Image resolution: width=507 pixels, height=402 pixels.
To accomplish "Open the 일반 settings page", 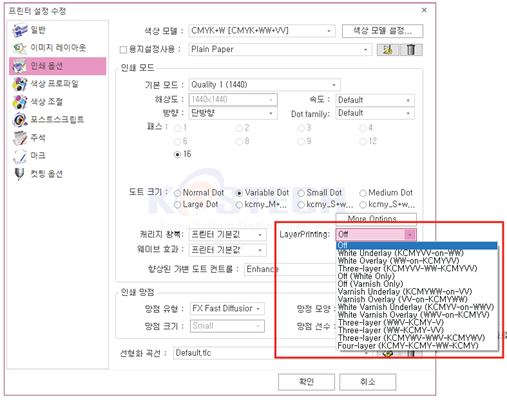I will click(58, 30).
